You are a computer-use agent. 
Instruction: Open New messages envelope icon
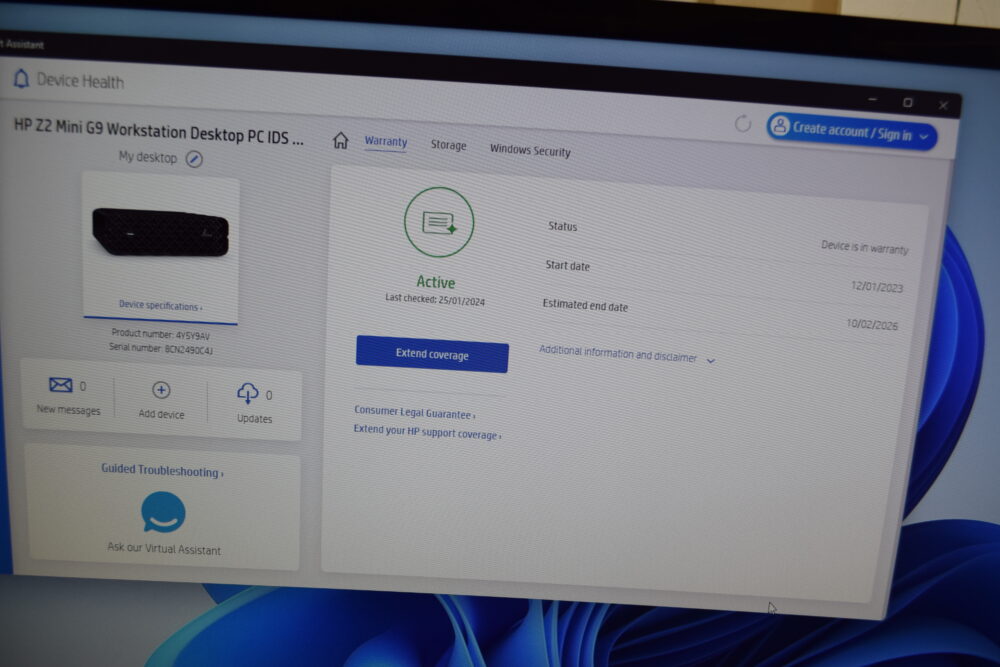click(61, 385)
